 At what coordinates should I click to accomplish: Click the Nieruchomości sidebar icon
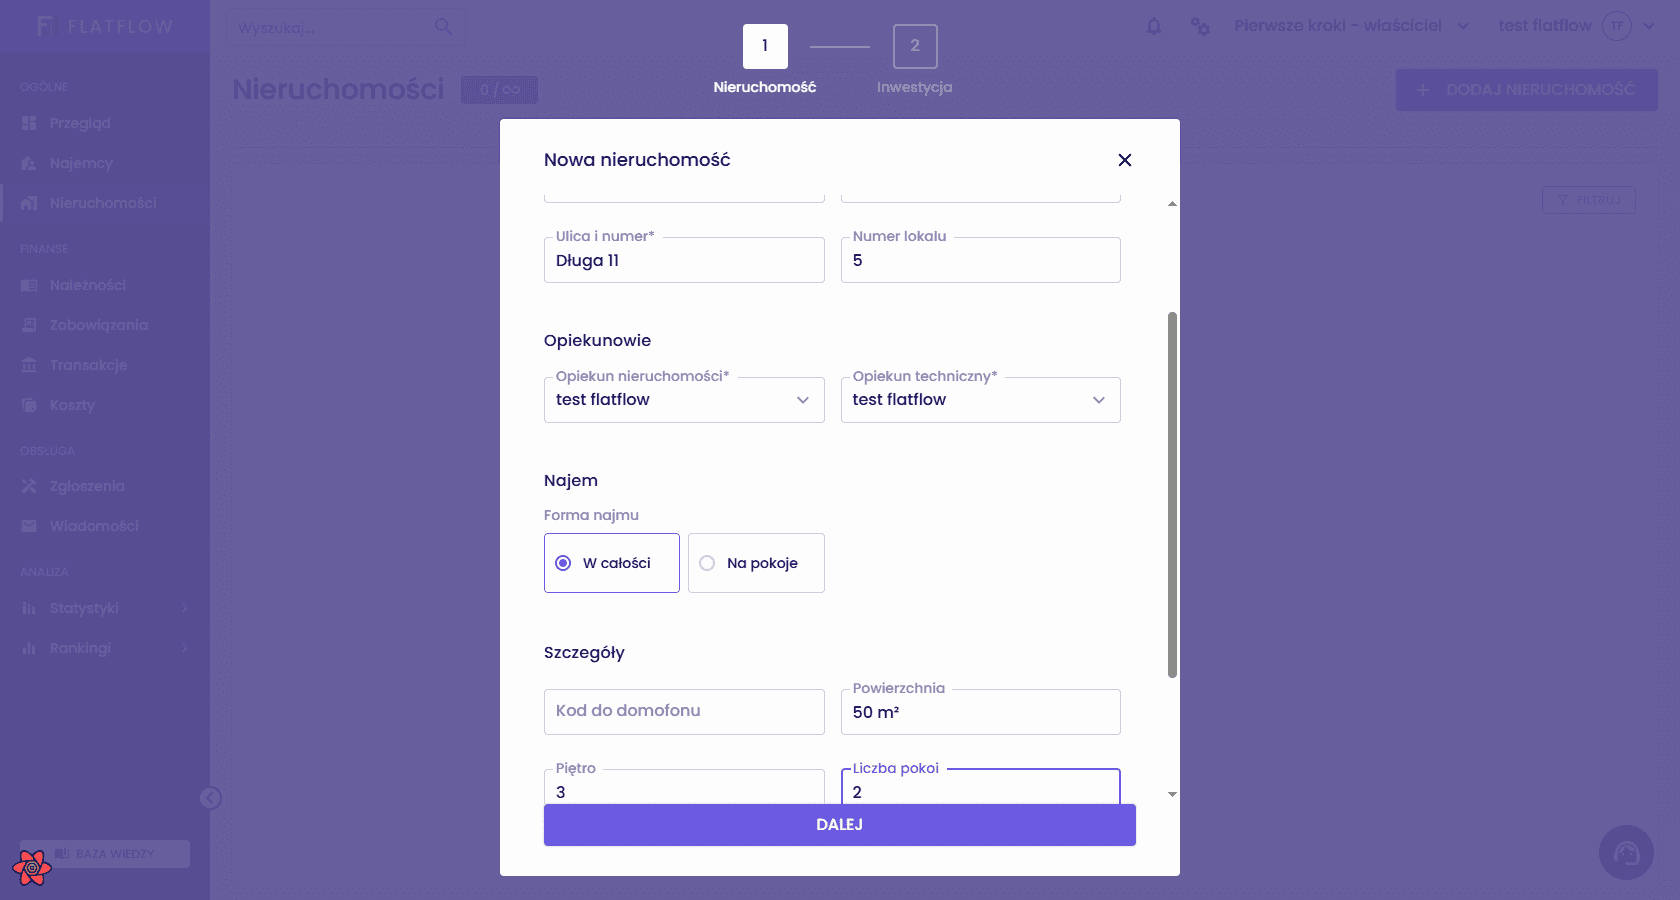(29, 203)
